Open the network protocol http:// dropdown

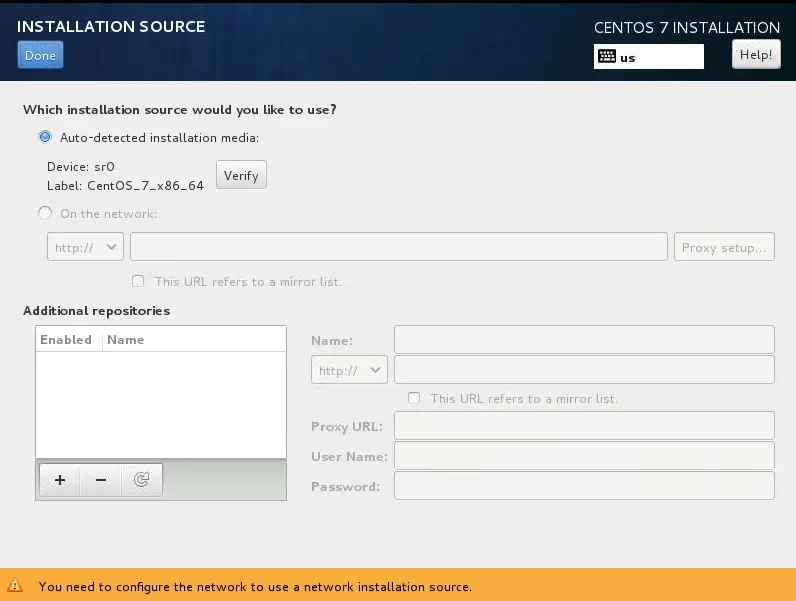[x=85, y=247]
